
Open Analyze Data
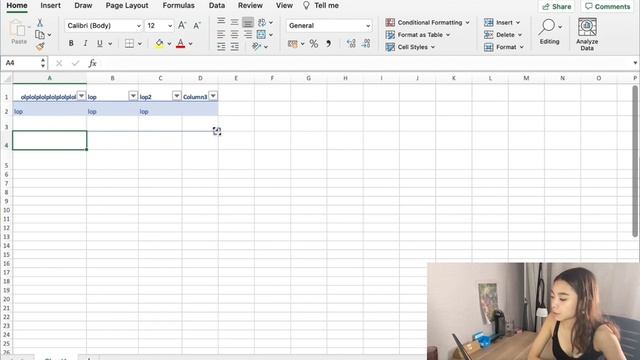click(x=587, y=34)
